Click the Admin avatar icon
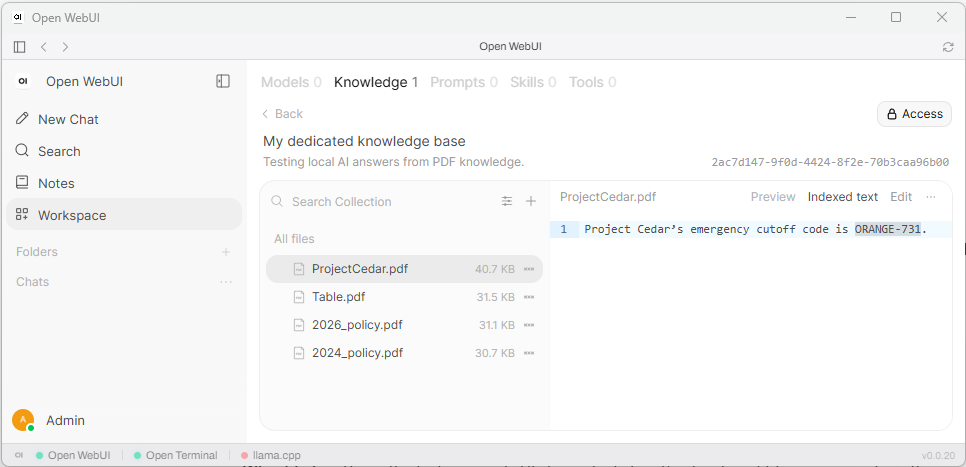This screenshot has width=966, height=467. (23, 420)
